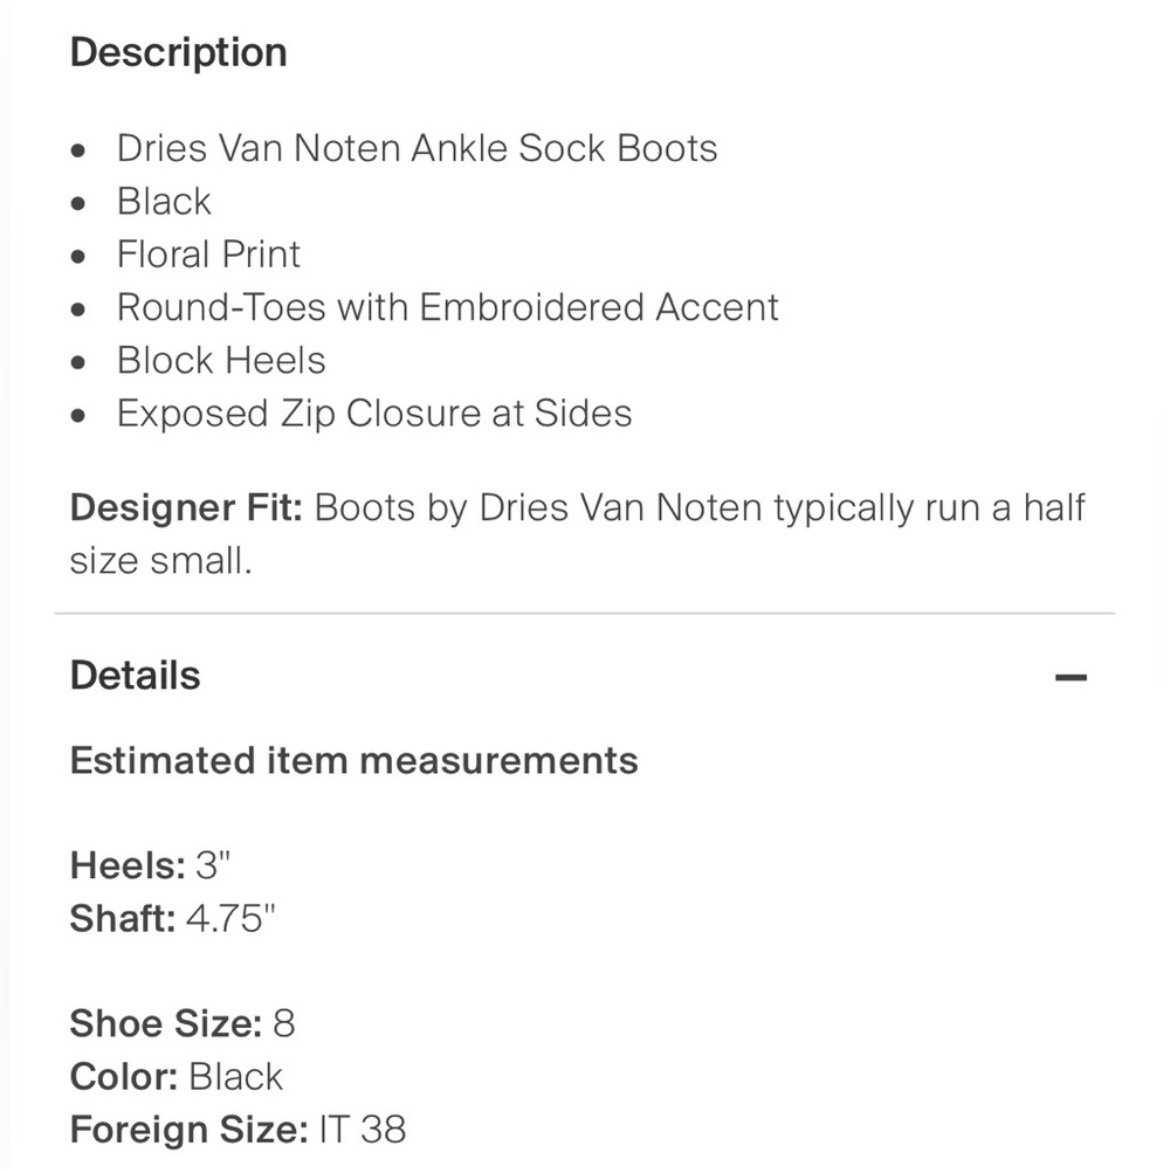
Task: Click the Description heading
Action: (x=178, y=54)
